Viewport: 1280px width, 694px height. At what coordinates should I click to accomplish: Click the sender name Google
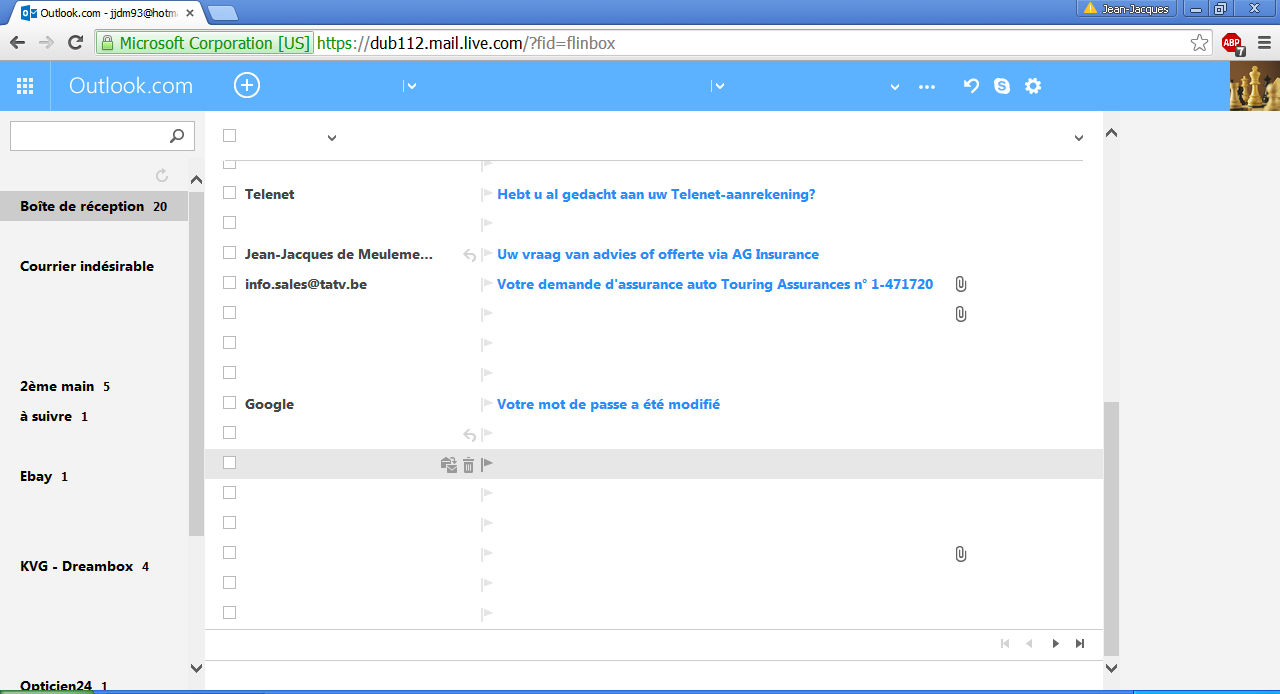coord(270,404)
